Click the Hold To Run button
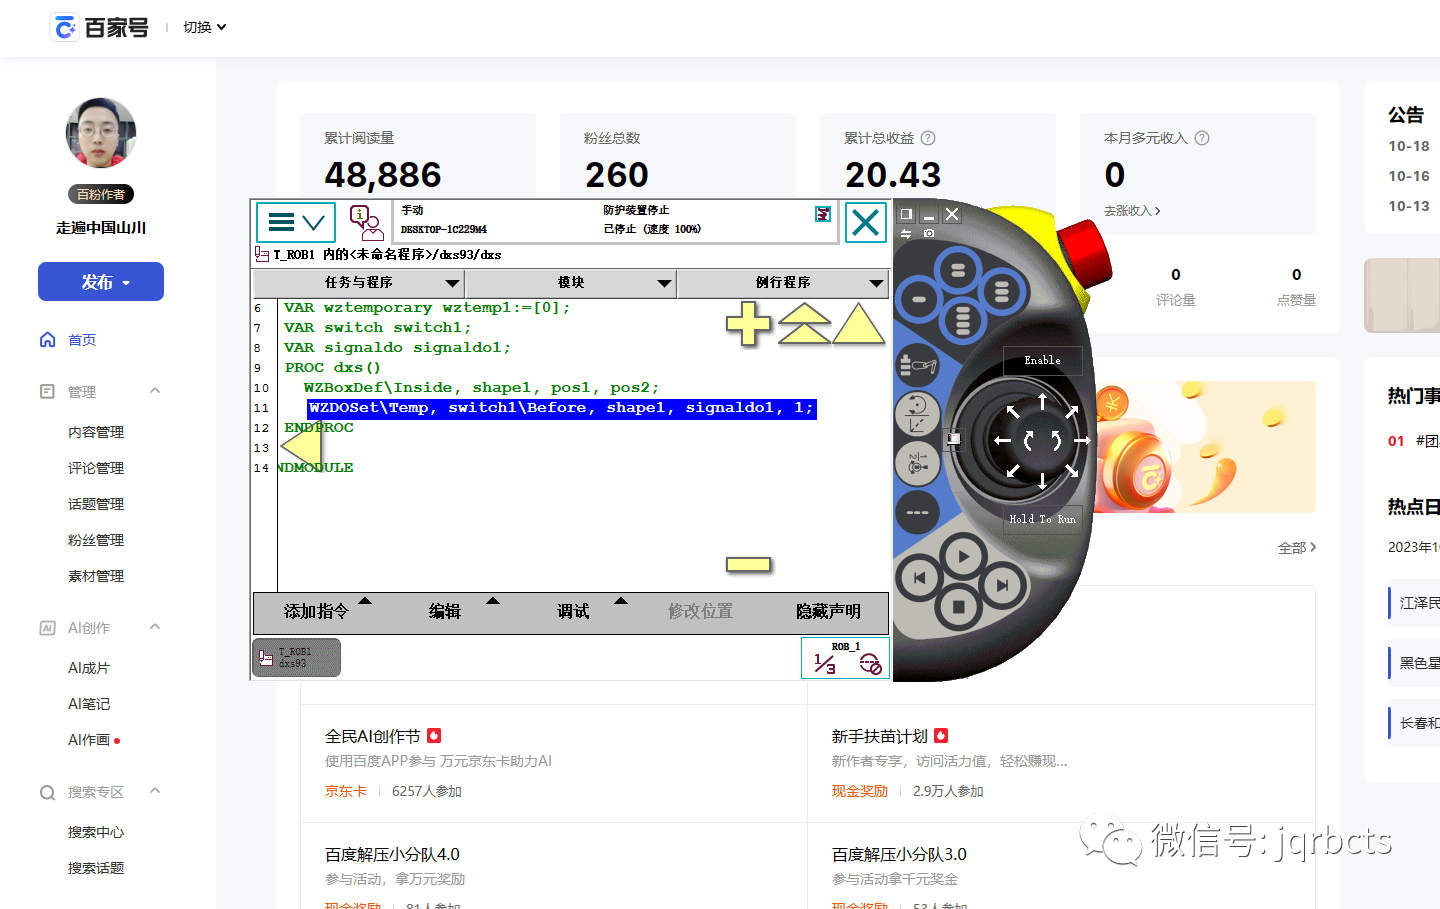Screen dimensions: 1440x909 point(1042,519)
